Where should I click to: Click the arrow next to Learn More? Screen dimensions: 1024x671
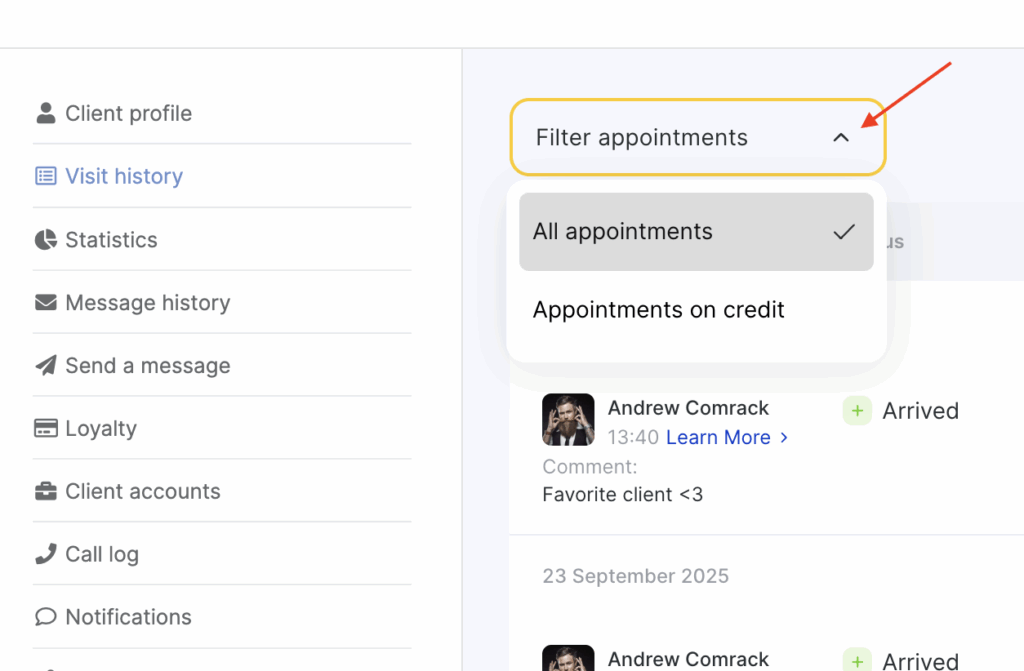tap(784, 438)
